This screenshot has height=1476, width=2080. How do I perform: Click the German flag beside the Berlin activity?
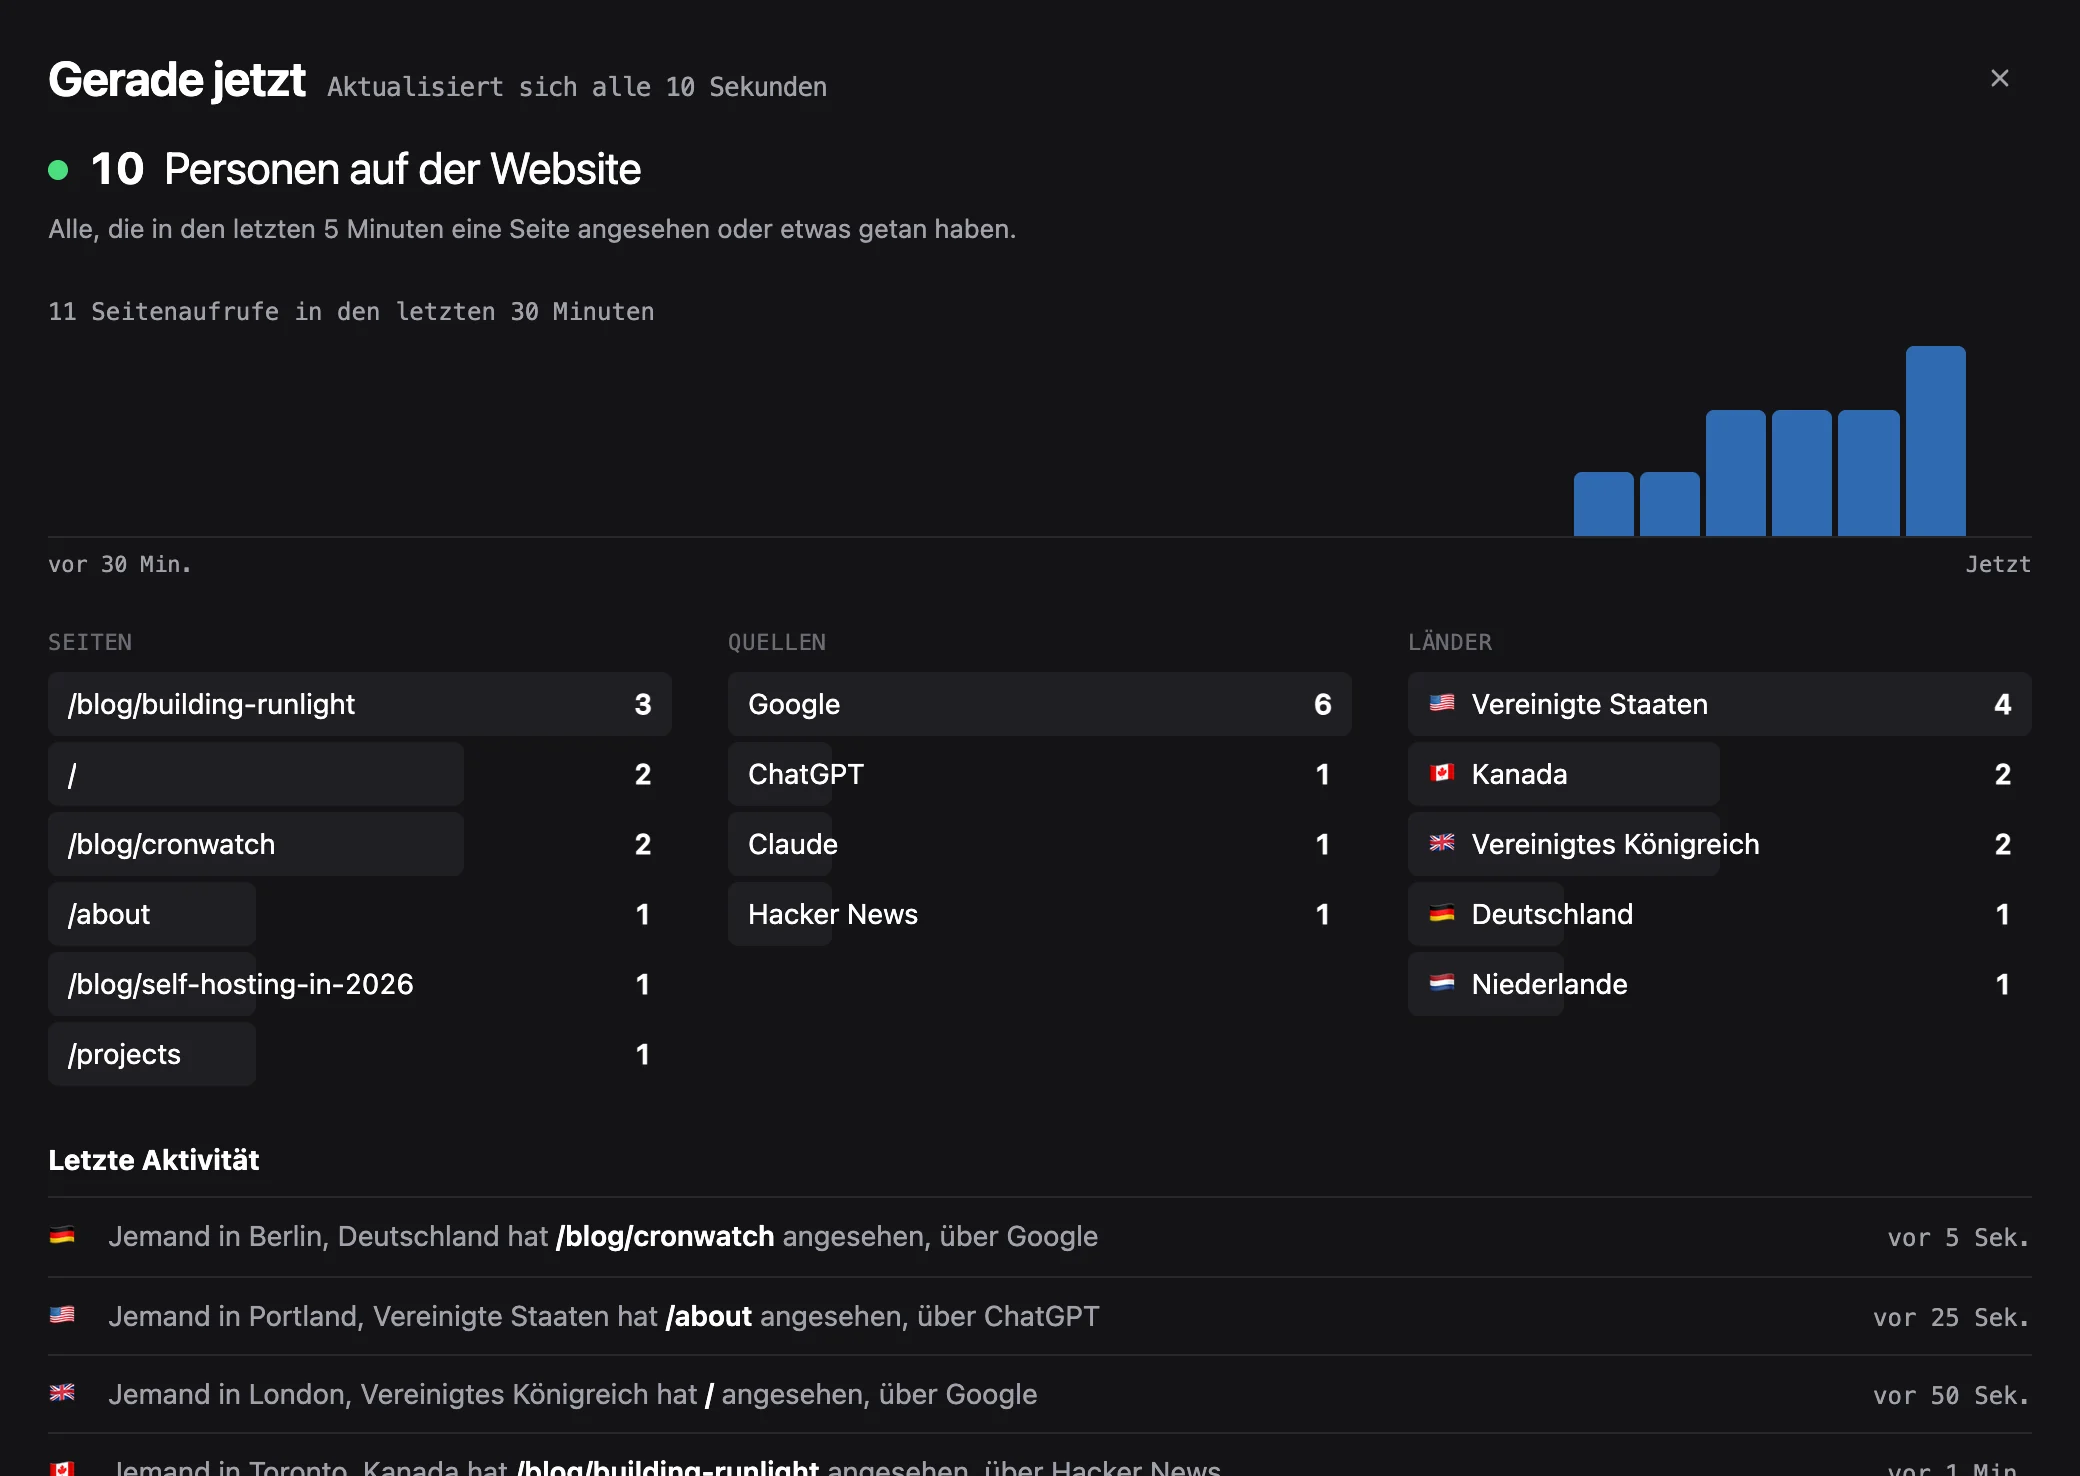click(x=62, y=1236)
